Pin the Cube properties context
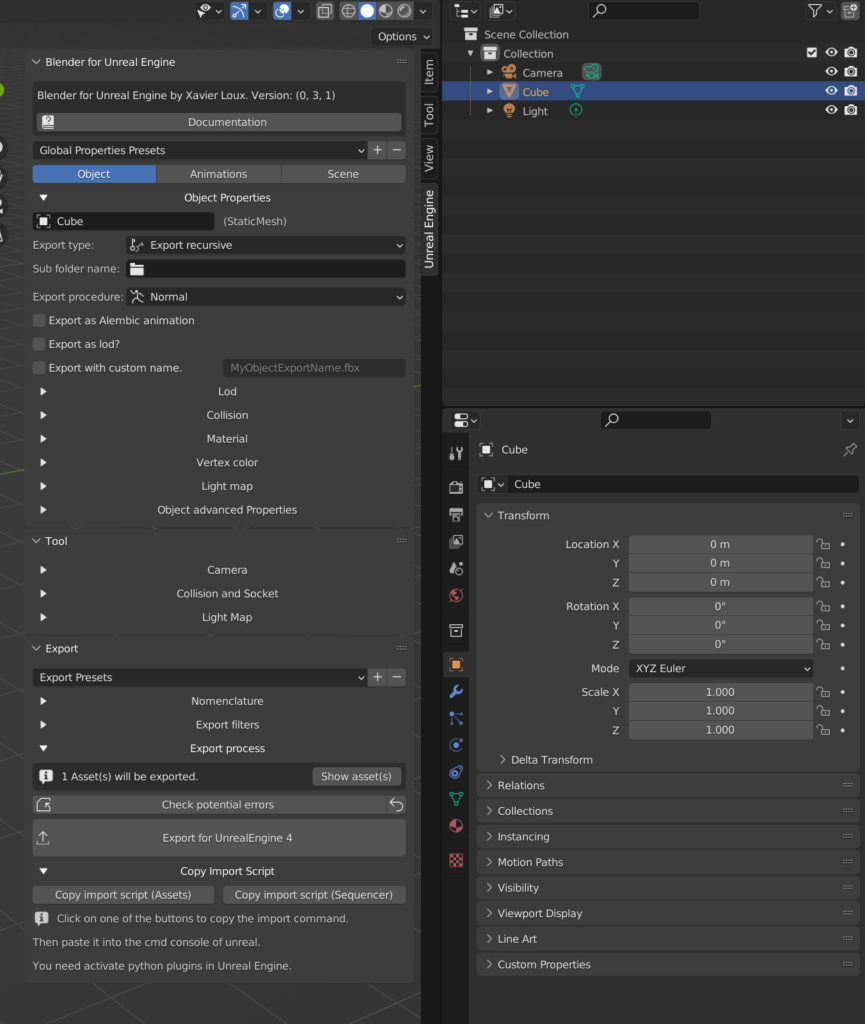The image size is (865, 1024). click(849, 450)
